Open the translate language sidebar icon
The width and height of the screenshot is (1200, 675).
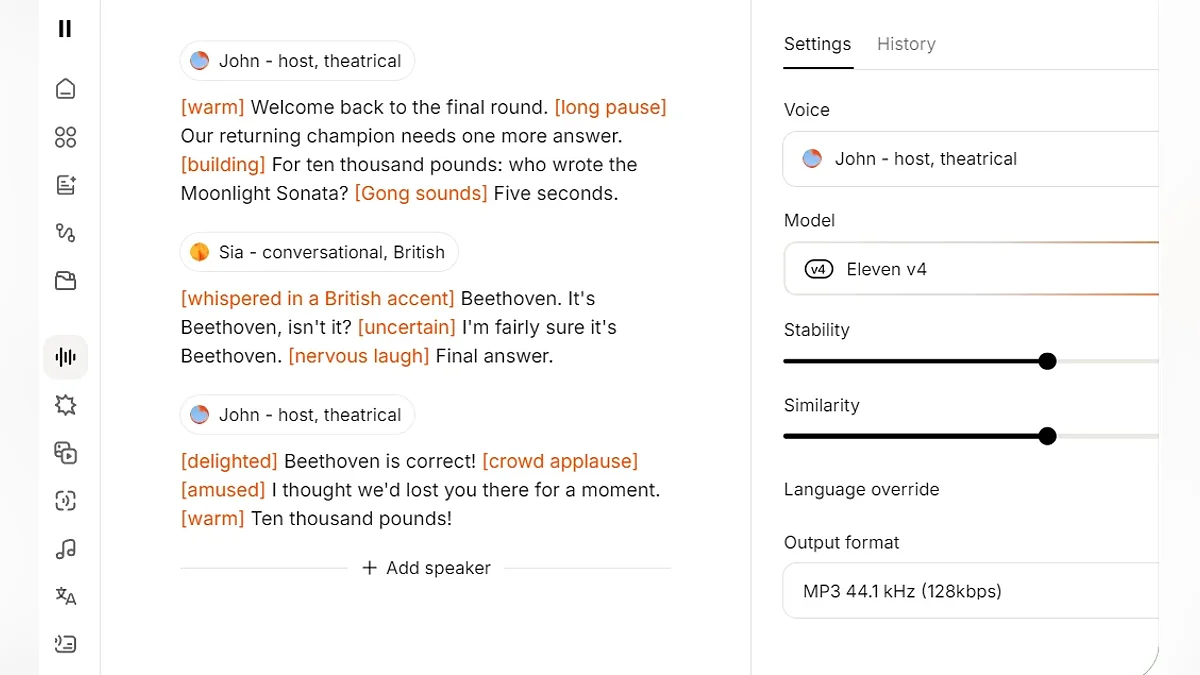click(65, 597)
